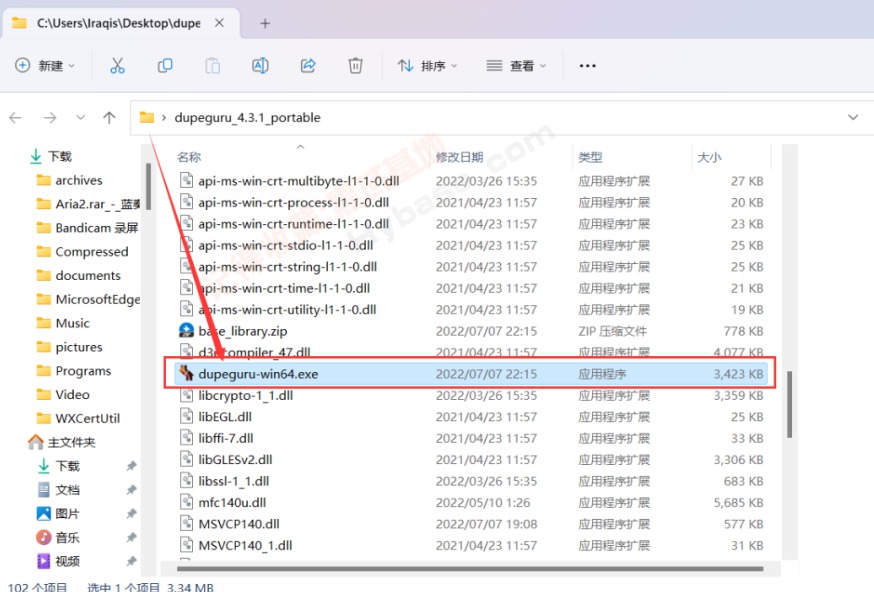Open pinned 文档 Documents in sidebar
The width and height of the screenshot is (874, 592).
tap(59, 490)
